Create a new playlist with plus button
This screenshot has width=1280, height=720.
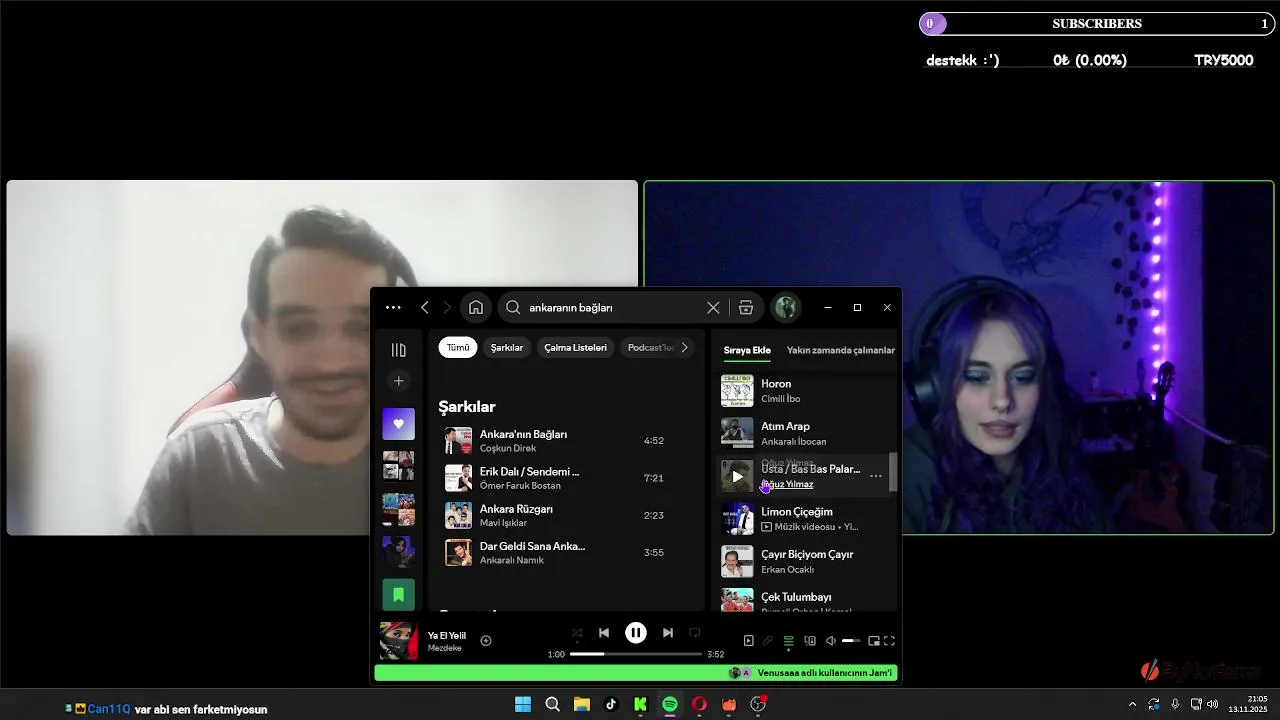tap(398, 381)
